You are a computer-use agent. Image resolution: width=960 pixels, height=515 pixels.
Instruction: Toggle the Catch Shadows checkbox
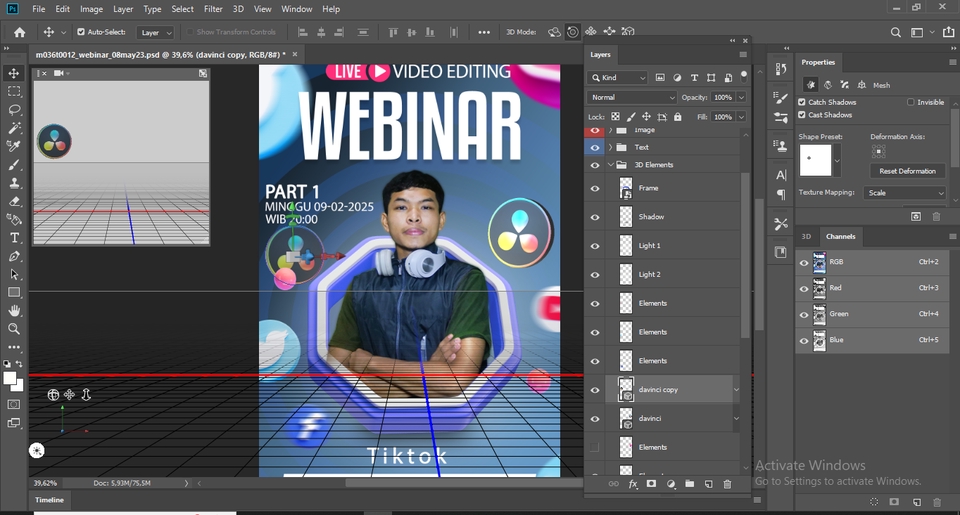click(802, 102)
